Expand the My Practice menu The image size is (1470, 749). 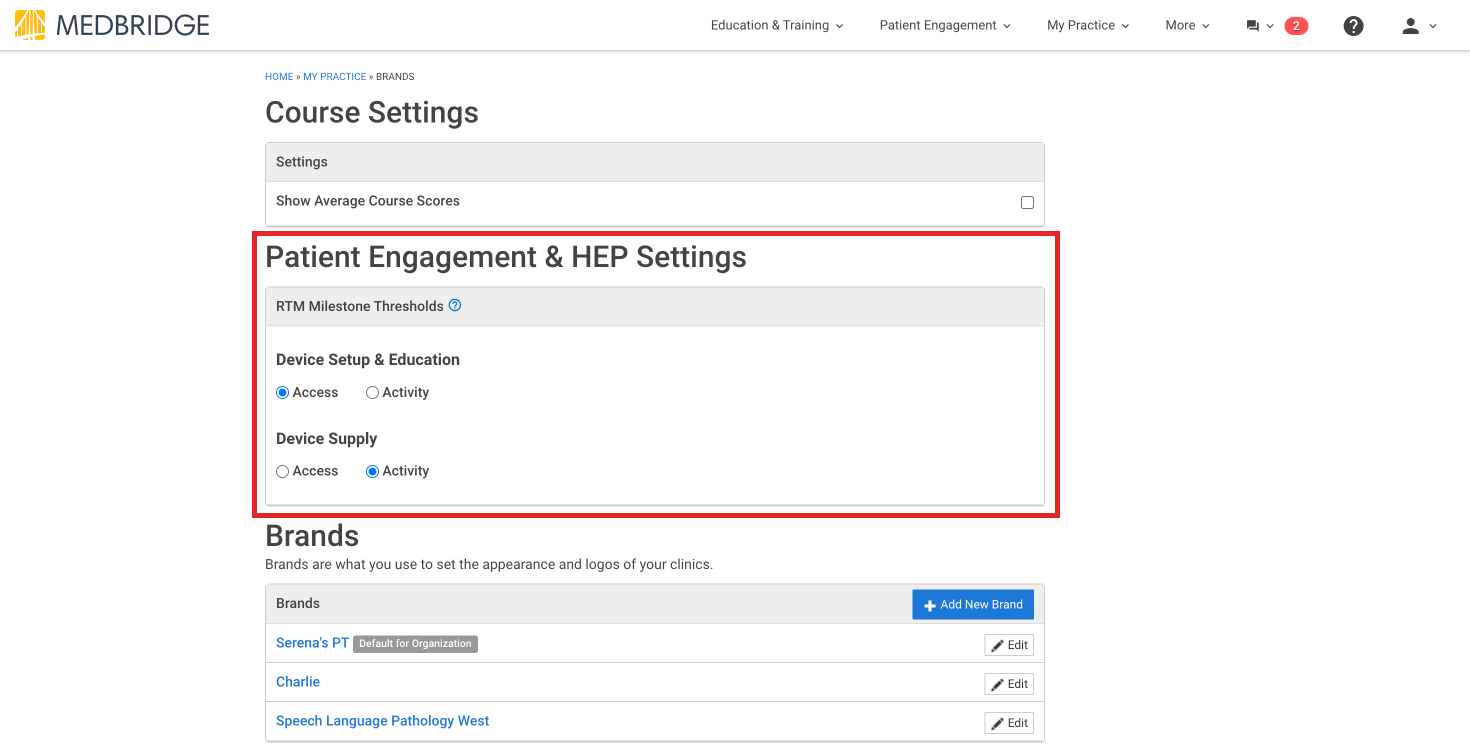(x=1088, y=26)
